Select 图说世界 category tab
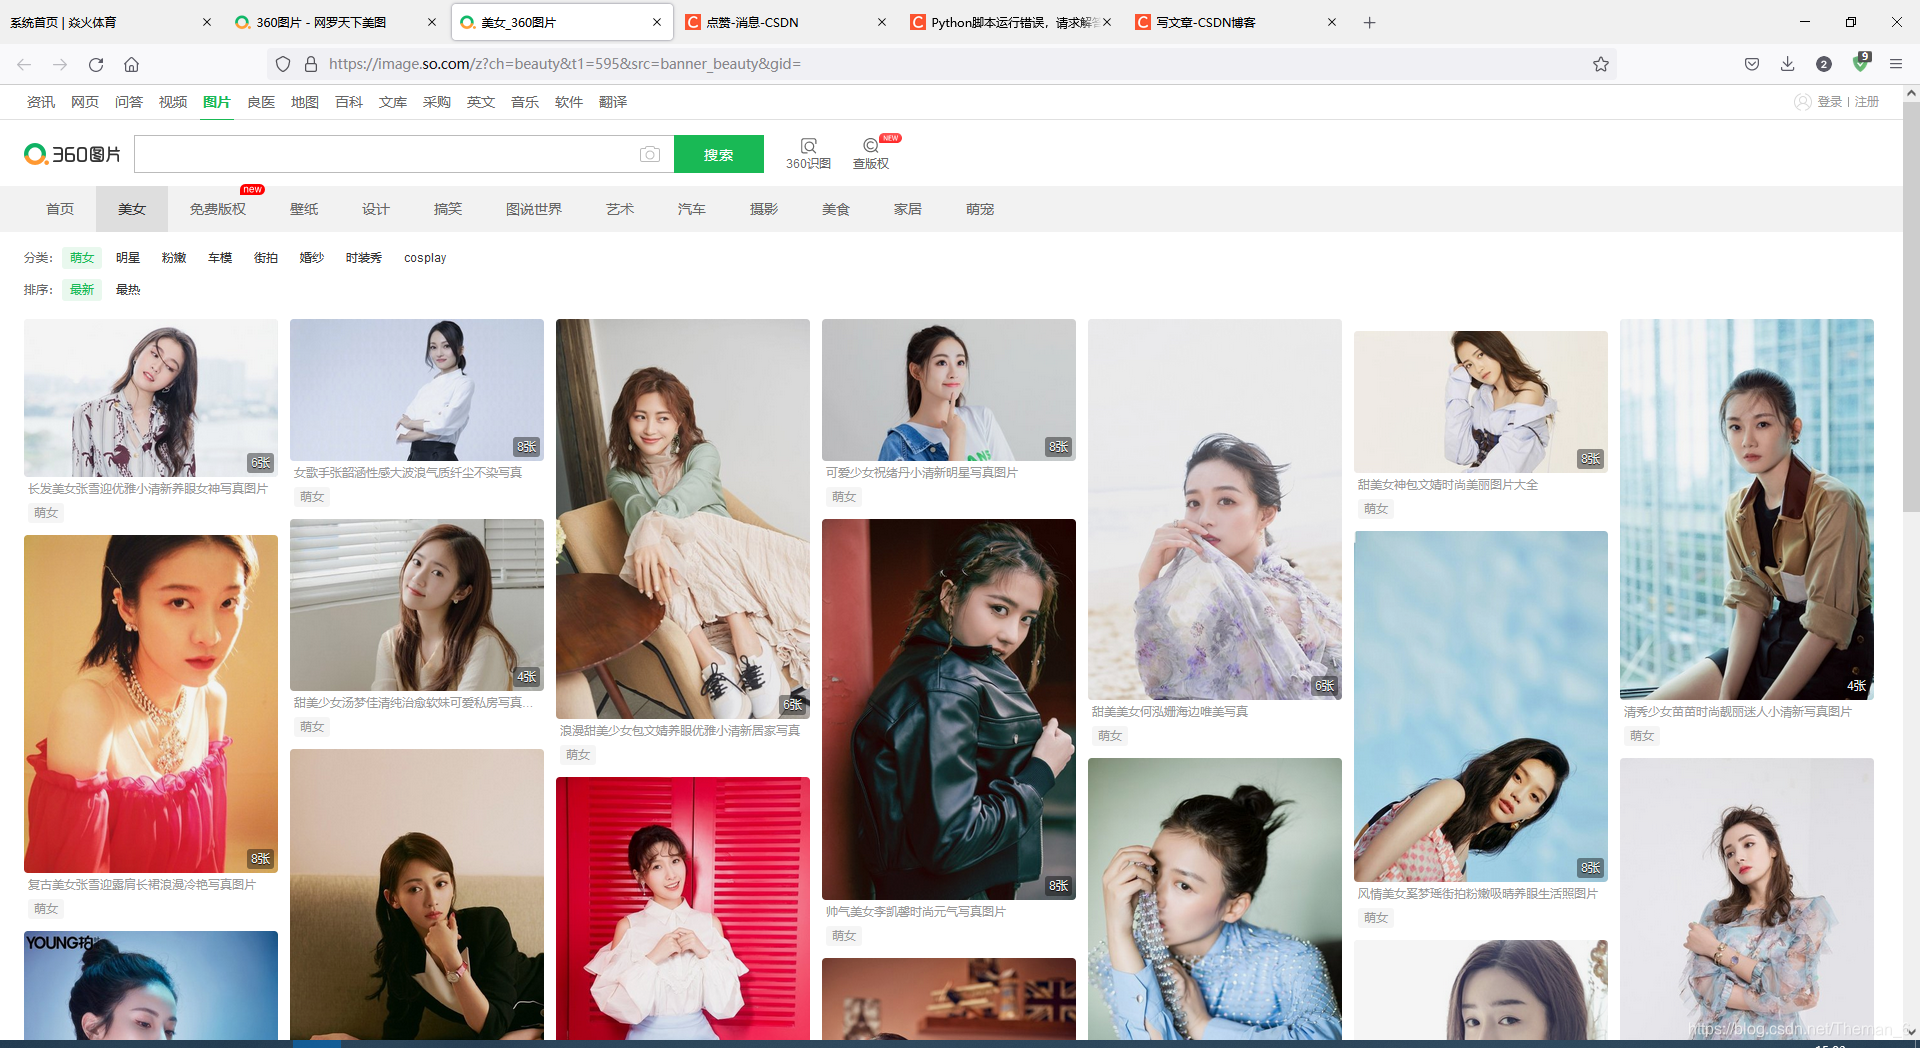The image size is (1920, 1048). [534, 209]
